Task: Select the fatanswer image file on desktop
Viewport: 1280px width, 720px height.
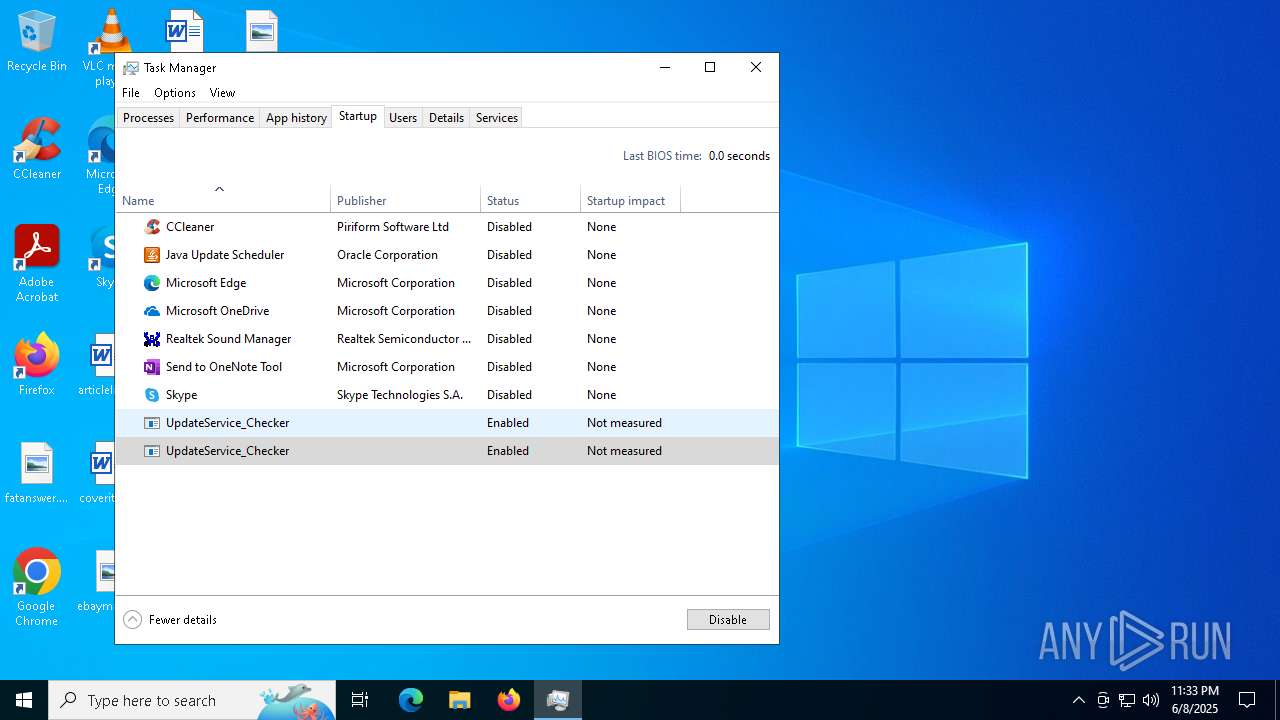Action: pyautogui.click(x=37, y=473)
